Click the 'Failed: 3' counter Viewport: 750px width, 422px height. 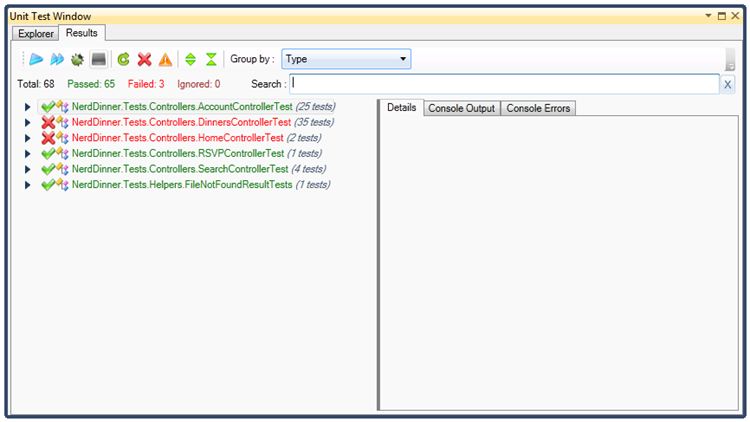pos(146,84)
